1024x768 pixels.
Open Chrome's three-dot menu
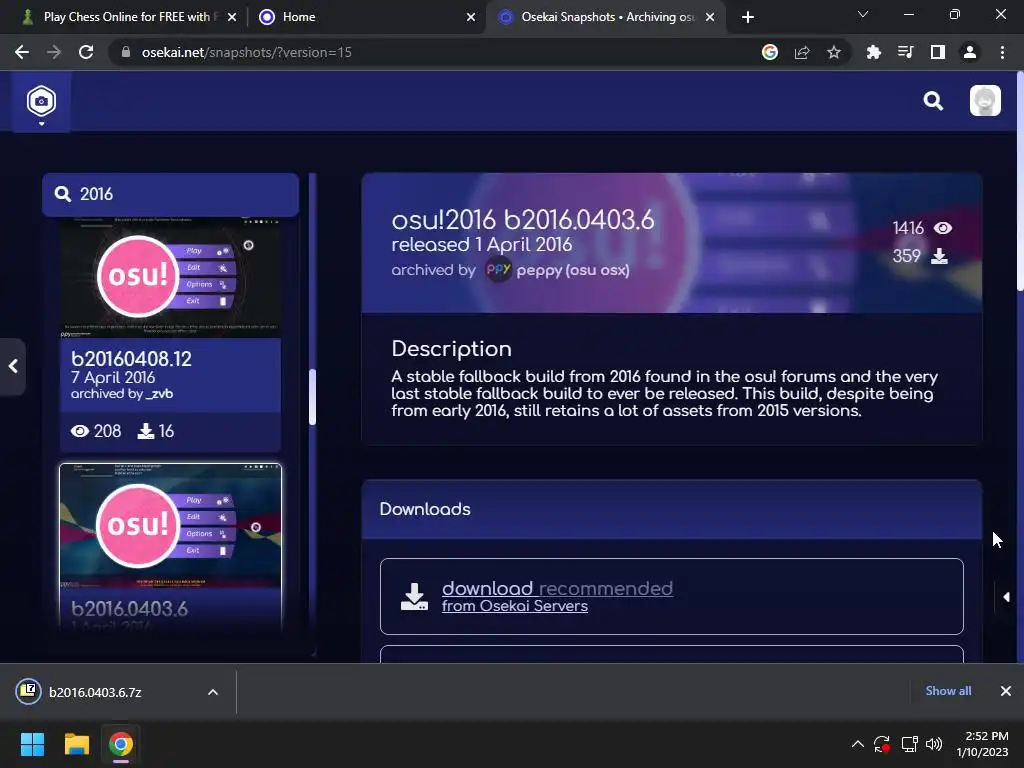pos(1002,52)
